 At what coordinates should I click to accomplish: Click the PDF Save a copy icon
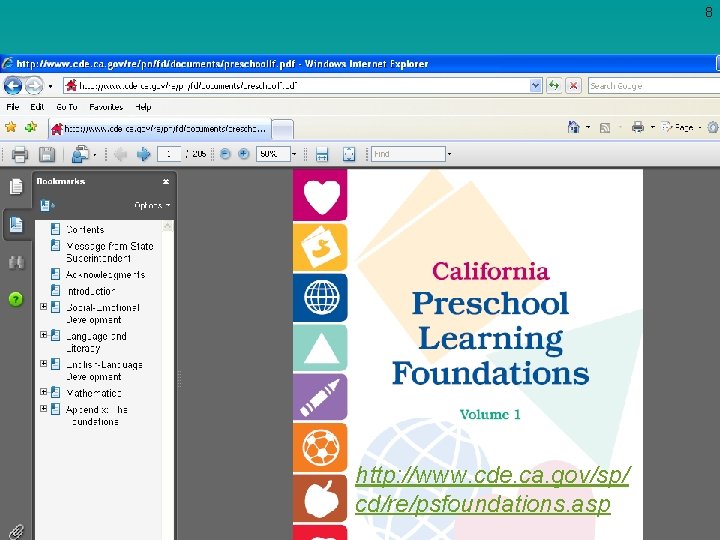[x=46, y=154]
